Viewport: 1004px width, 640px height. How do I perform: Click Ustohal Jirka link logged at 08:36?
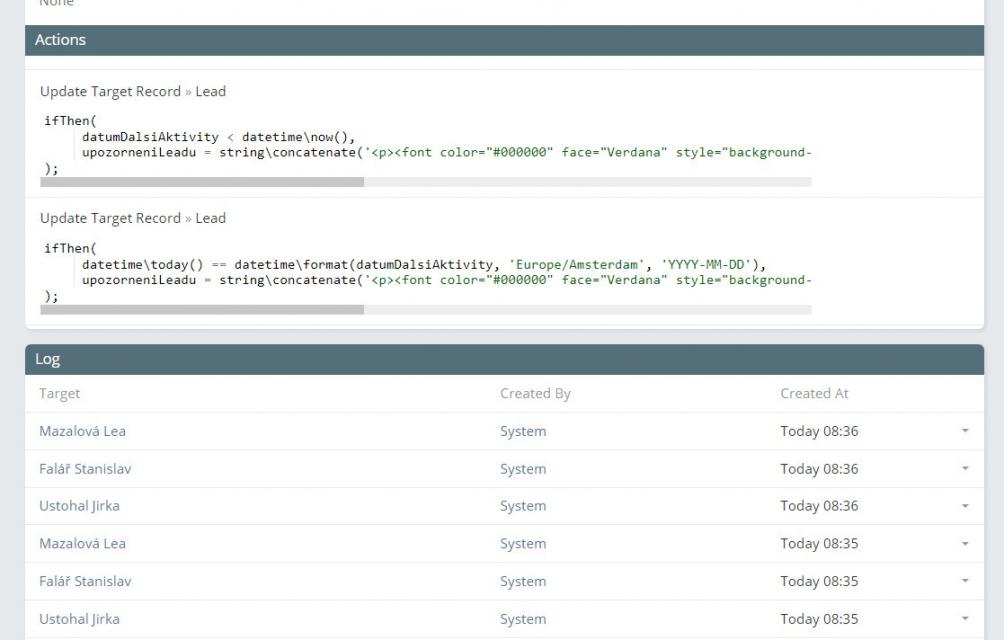pyautogui.click(x=79, y=506)
